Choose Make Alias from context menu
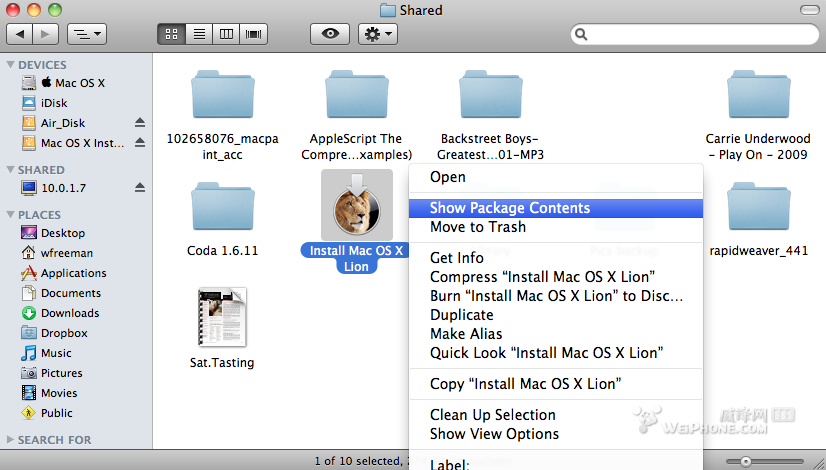Screen dimensions: 826x470 click(556, 334)
